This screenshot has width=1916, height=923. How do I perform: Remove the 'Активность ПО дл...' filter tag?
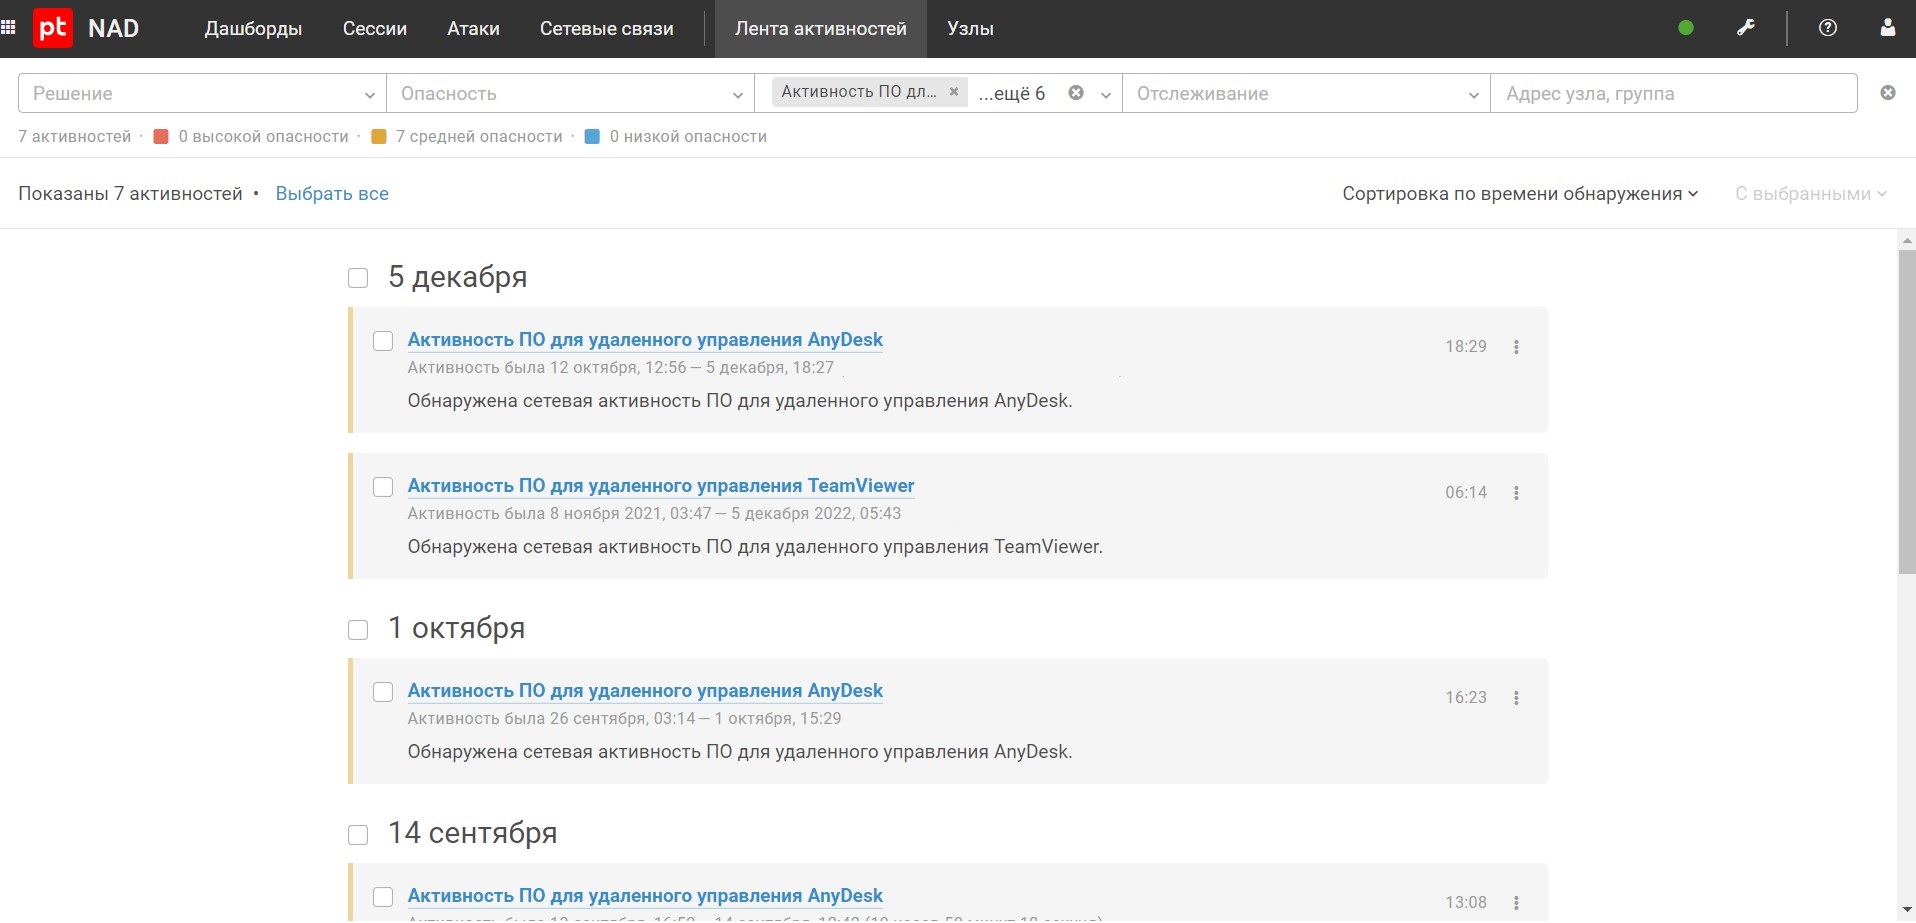(x=954, y=92)
